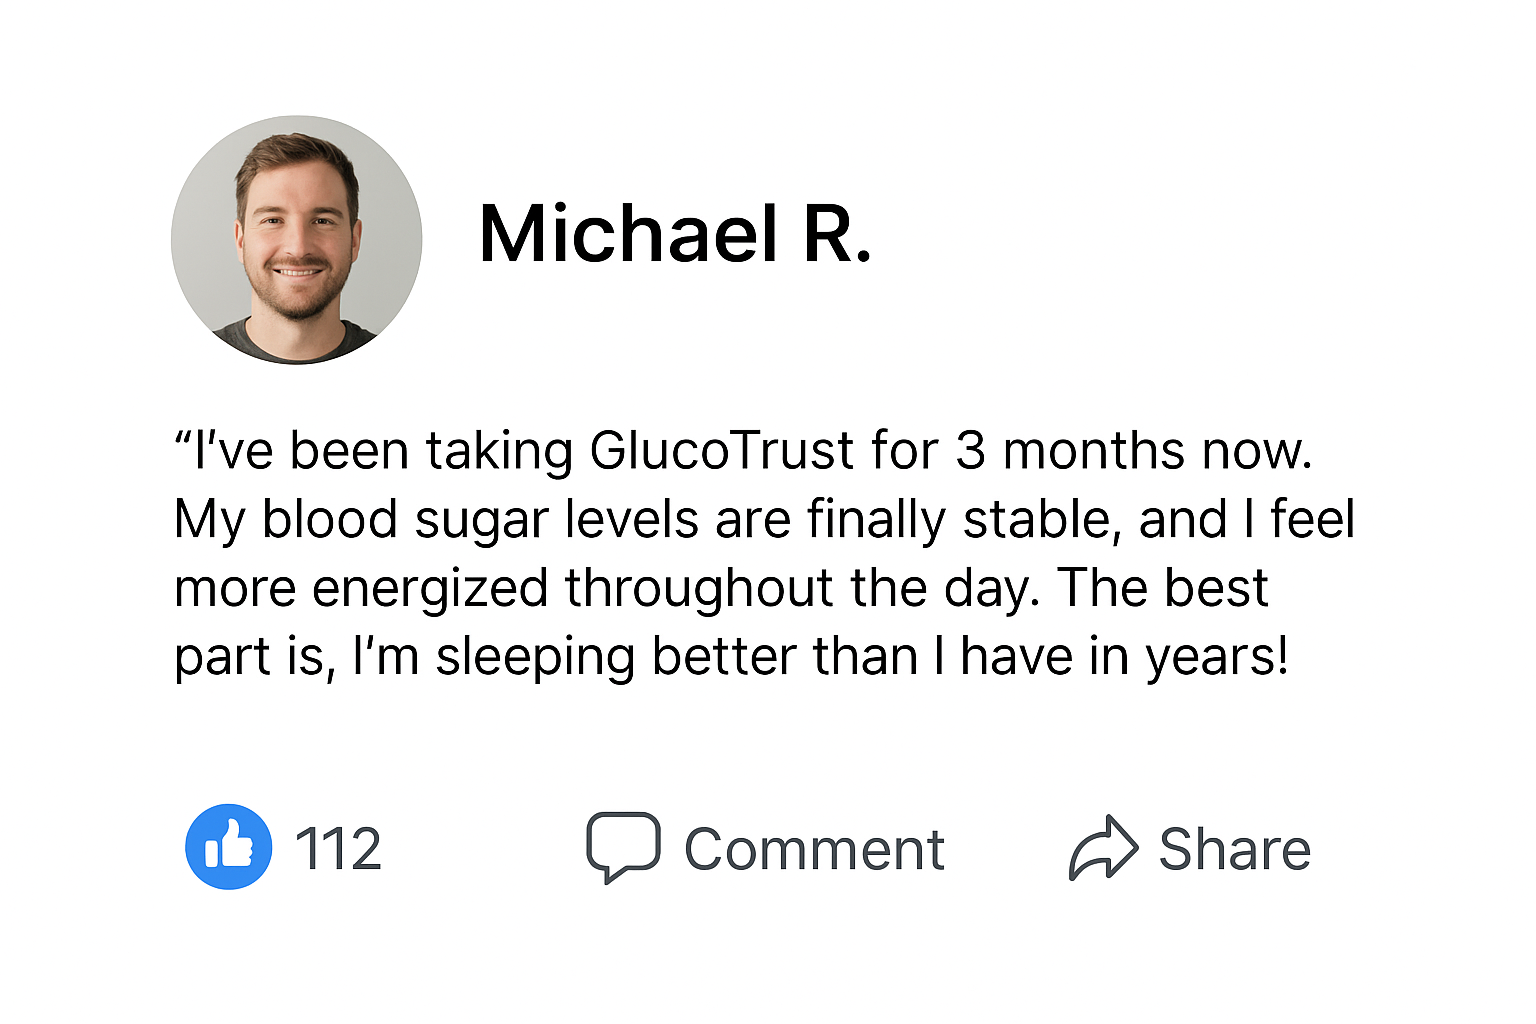Select the word "energized" in the review
The height and width of the screenshot is (1024, 1536).
(430, 590)
